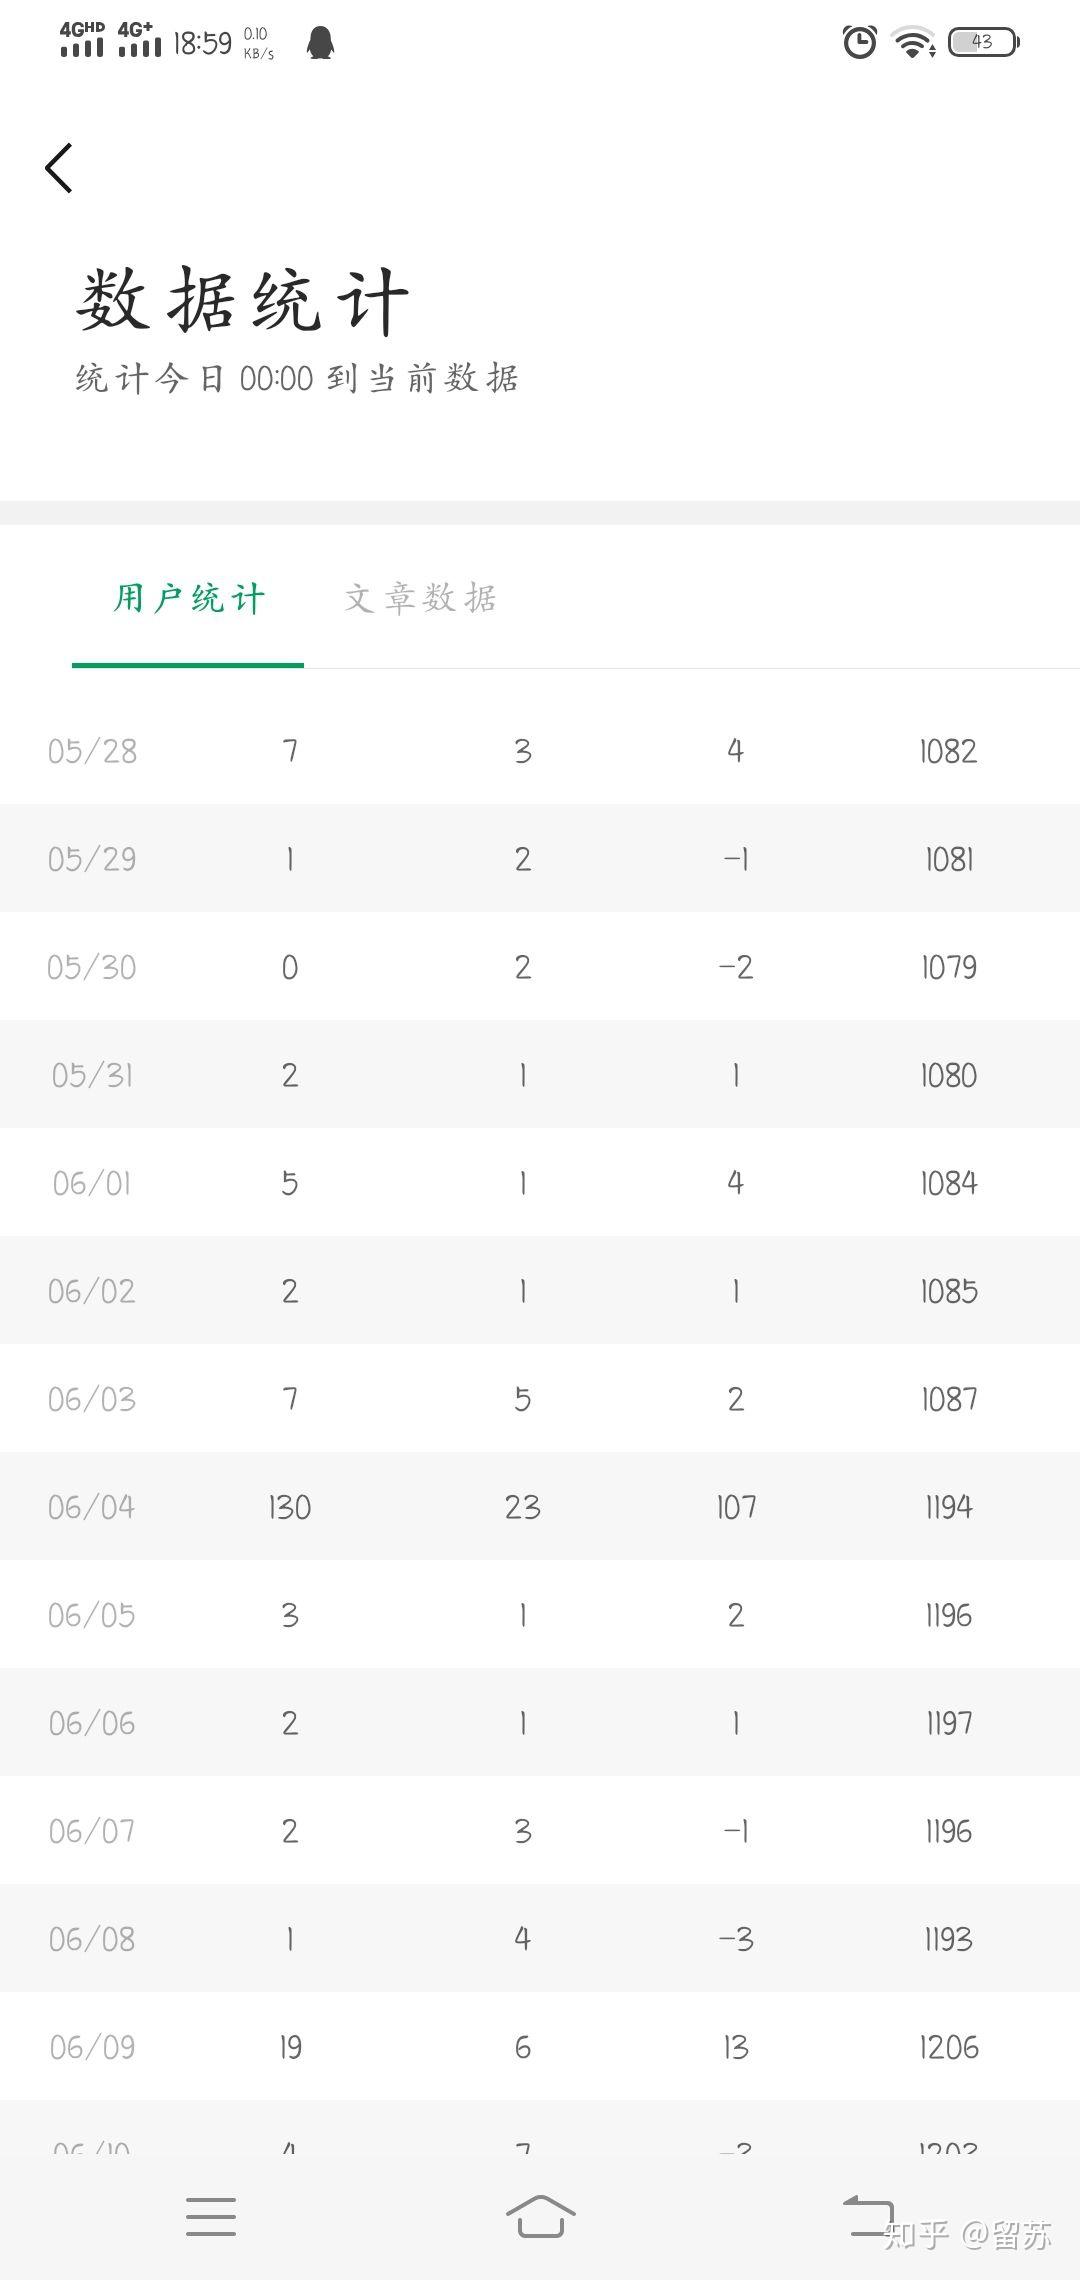Open the 05/28 data row

click(540, 750)
